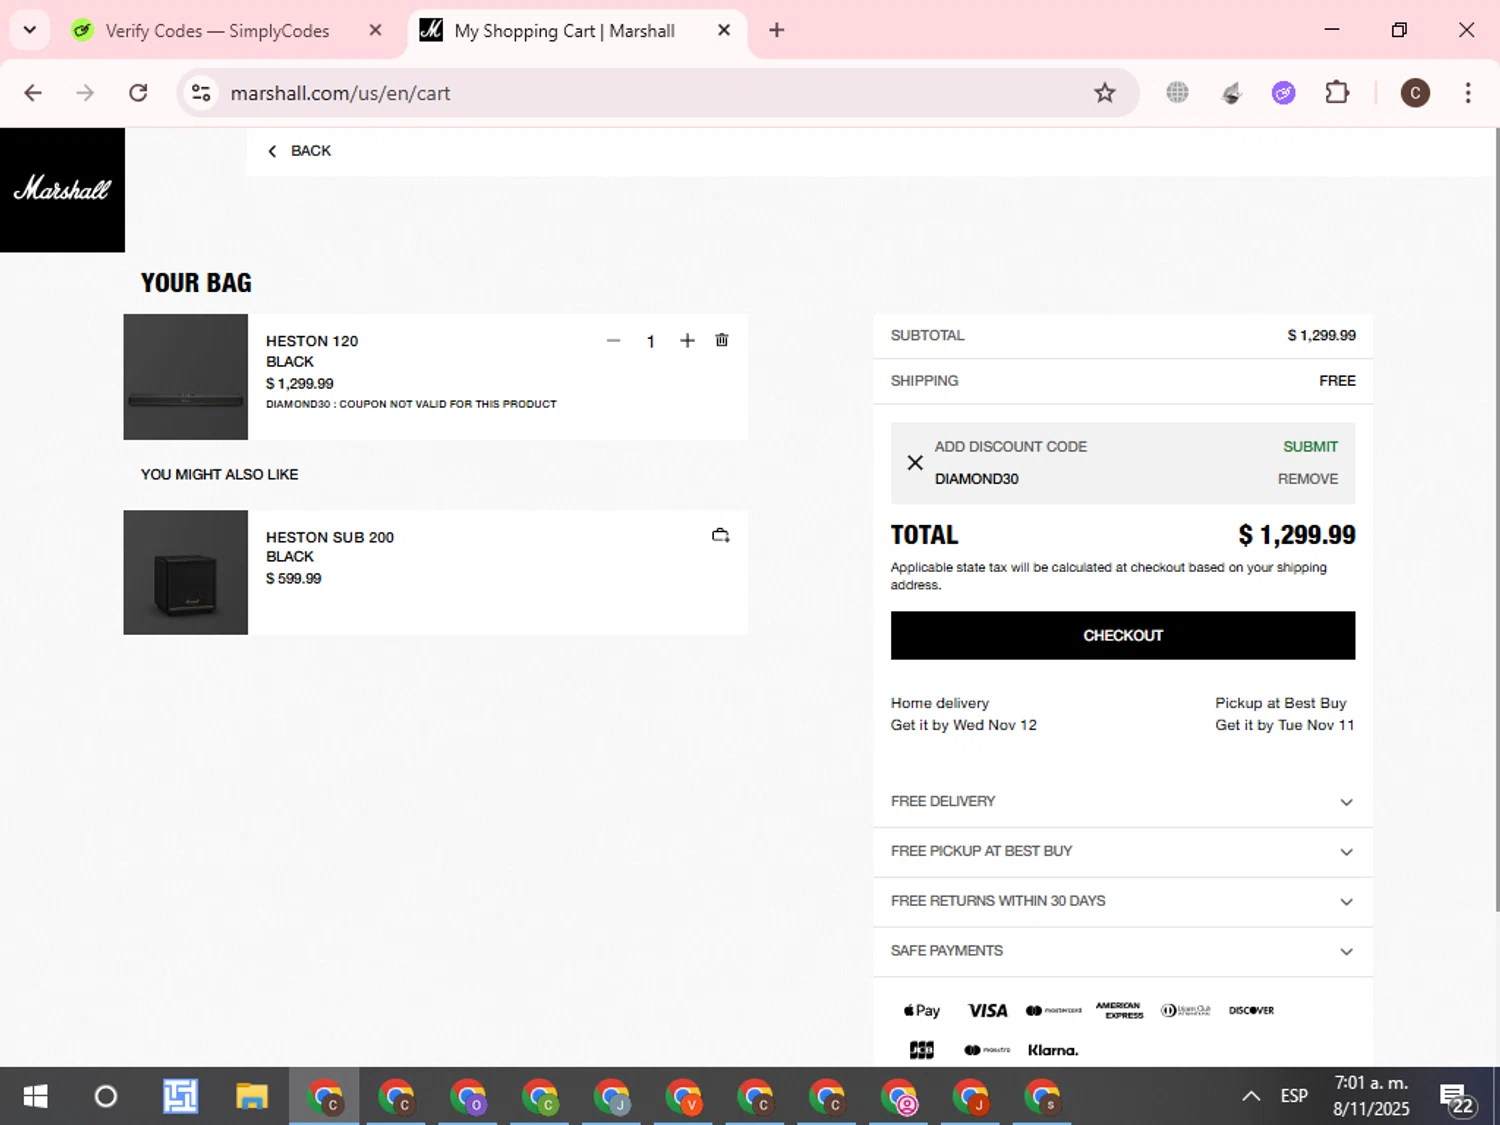1500x1125 pixels.
Task: Navigate forward in browser
Action: [x=85, y=93]
